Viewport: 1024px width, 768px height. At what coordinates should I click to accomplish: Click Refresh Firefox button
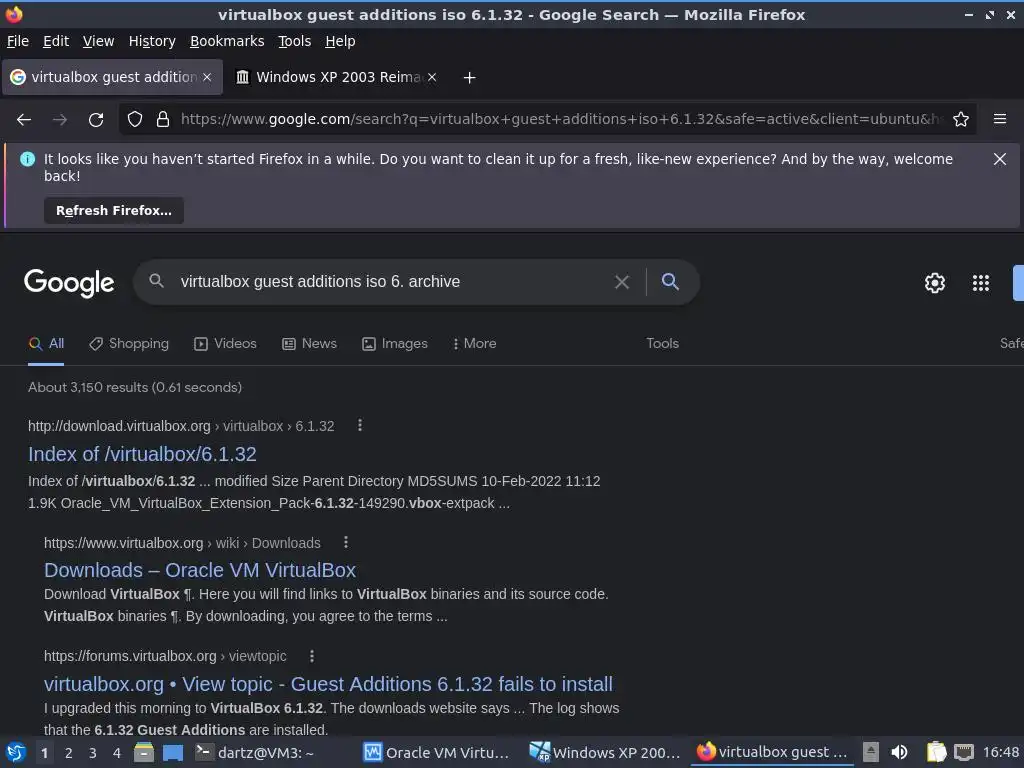pyautogui.click(x=114, y=210)
